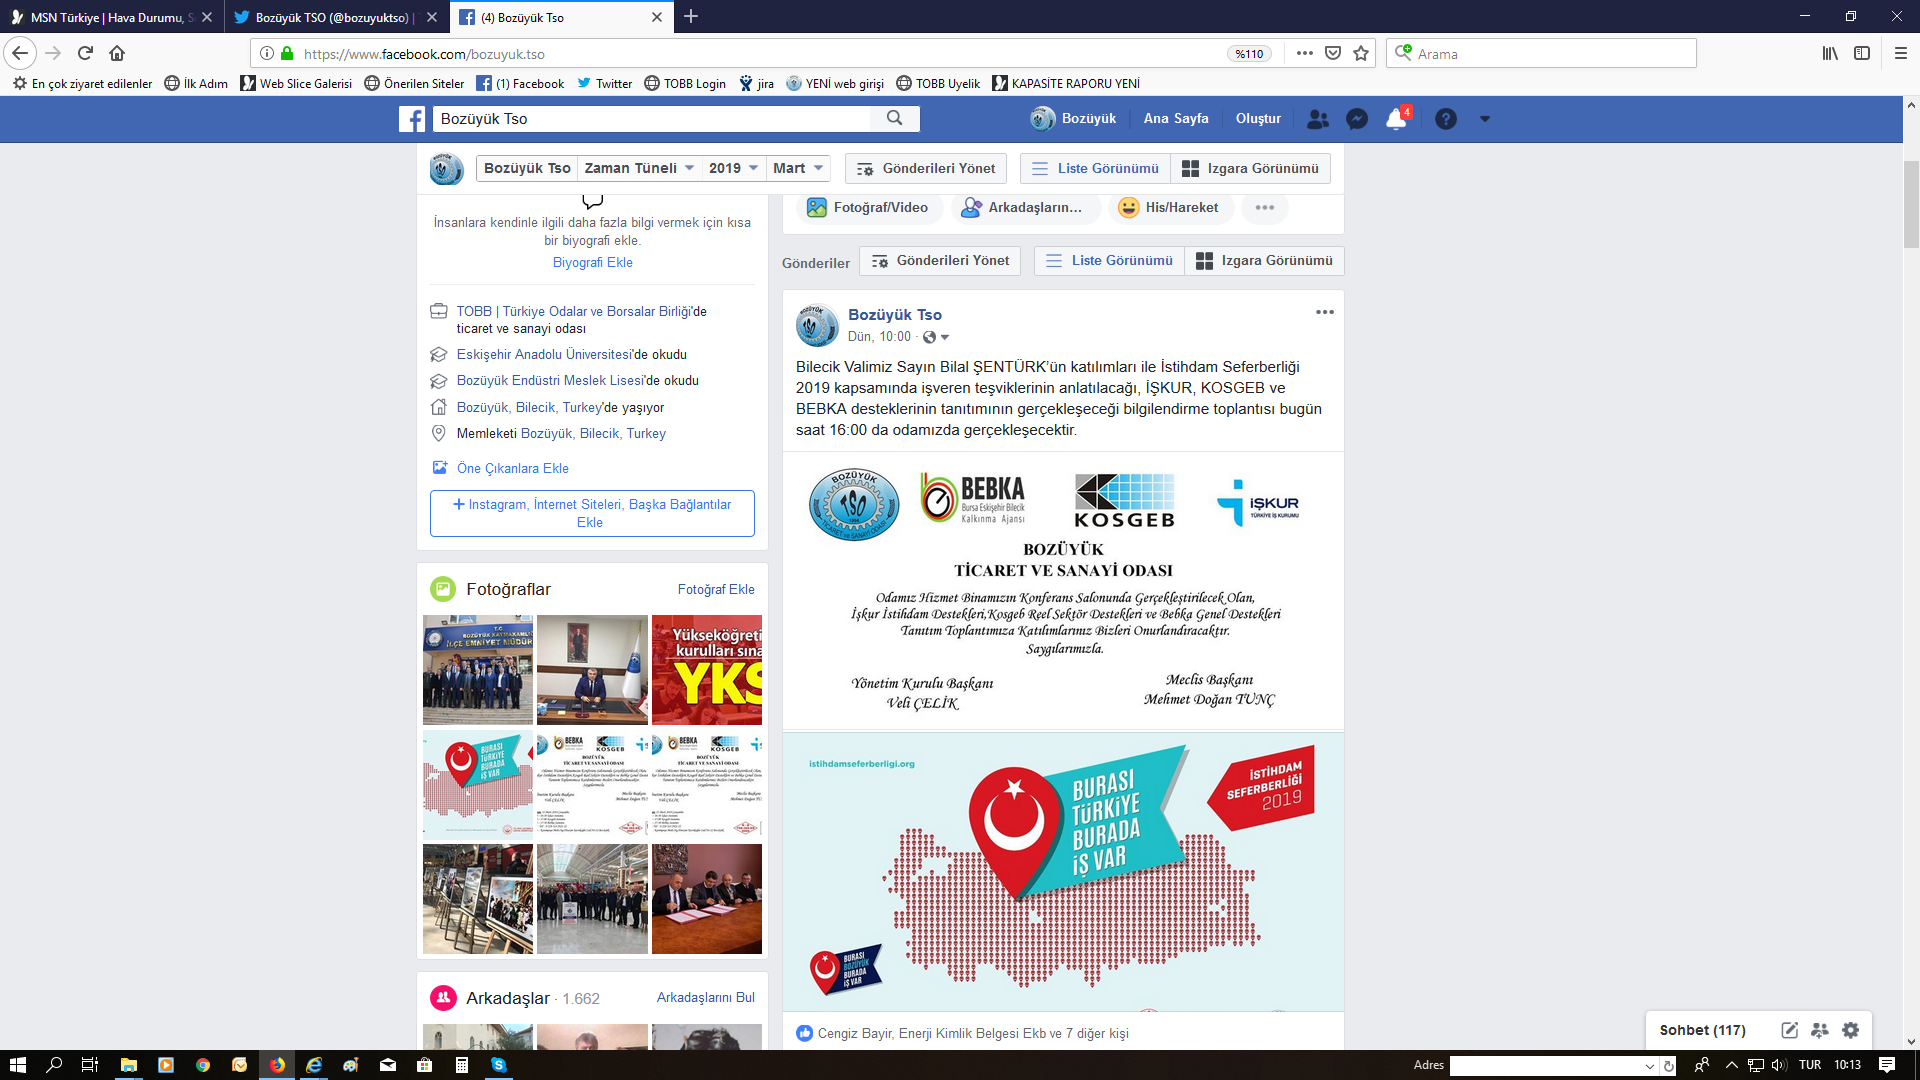Select Liste Görünümü beside Gönderiler label
This screenshot has width=1920, height=1080.
[x=1109, y=260]
